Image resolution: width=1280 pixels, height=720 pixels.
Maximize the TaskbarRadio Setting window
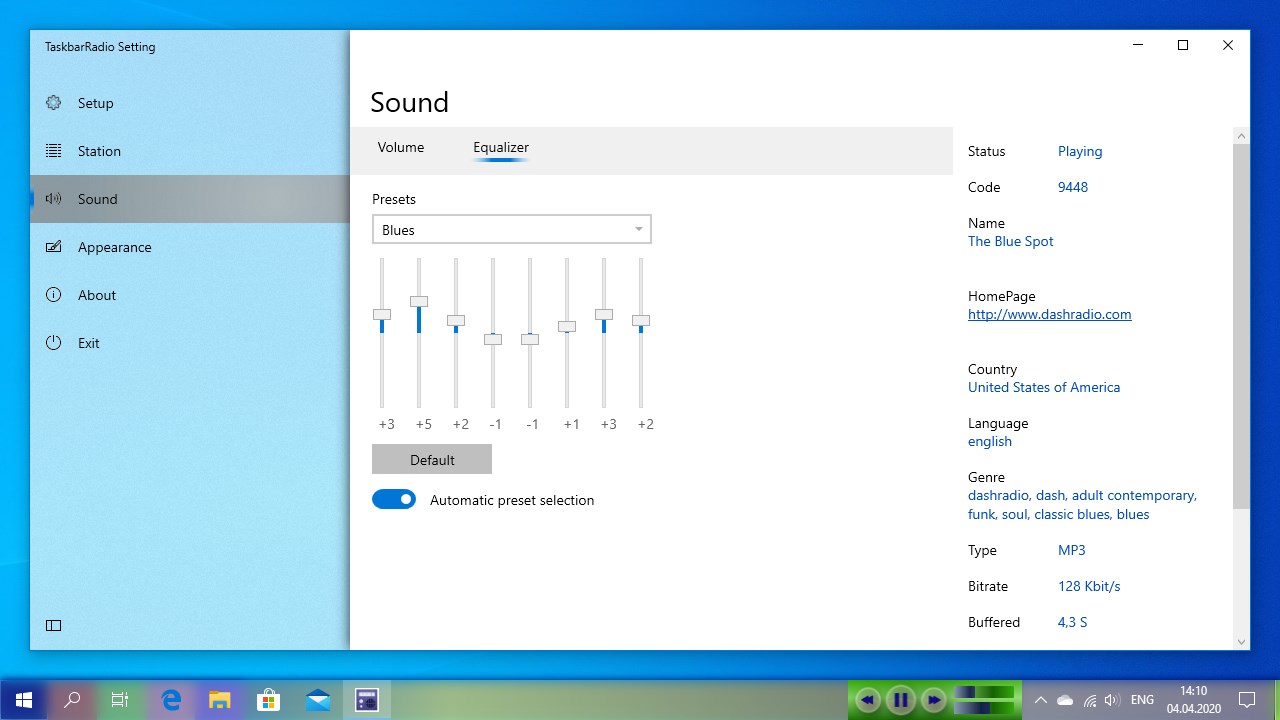1183,45
